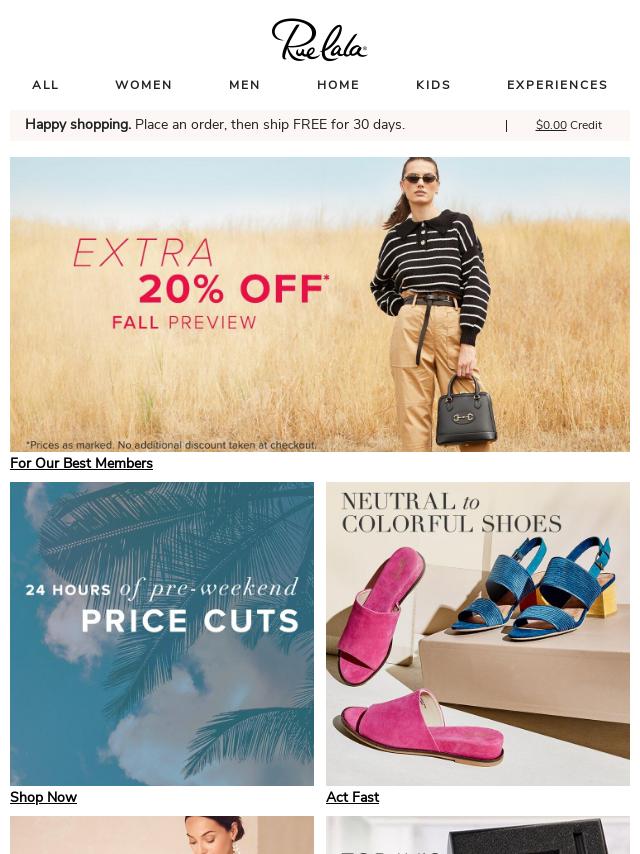
Task: Follow the For Our Best Members link
Action: click(81, 463)
